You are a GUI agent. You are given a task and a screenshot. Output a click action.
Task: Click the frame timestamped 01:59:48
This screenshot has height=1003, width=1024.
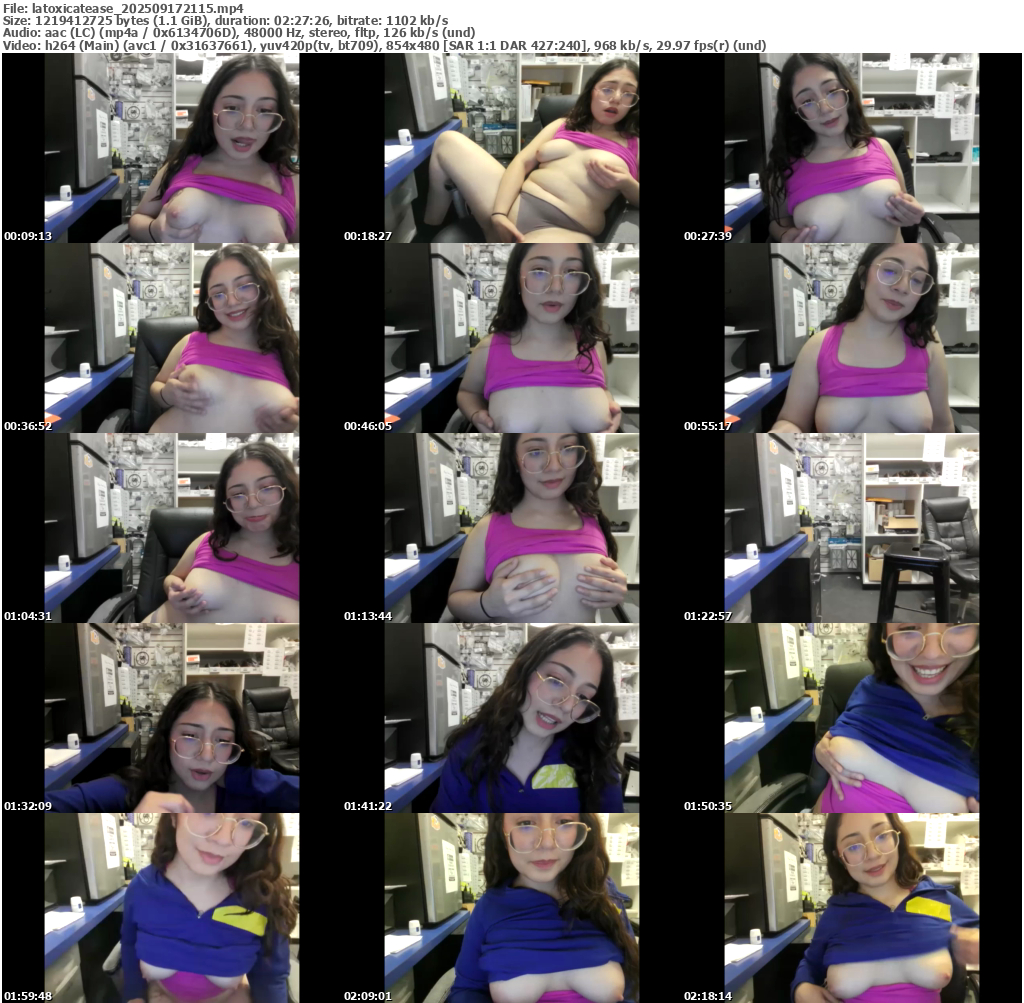172,908
